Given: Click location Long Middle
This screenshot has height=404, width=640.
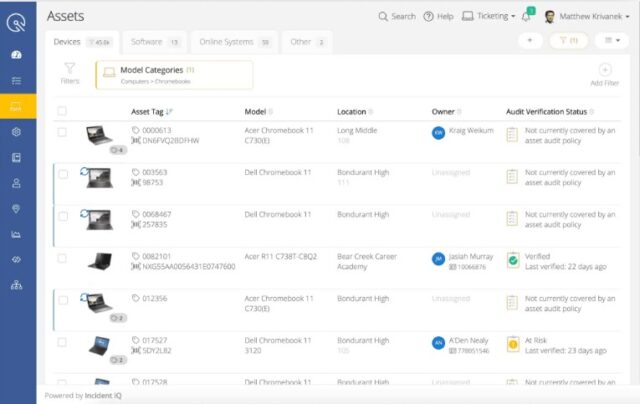Looking at the screenshot, I should point(357,131).
